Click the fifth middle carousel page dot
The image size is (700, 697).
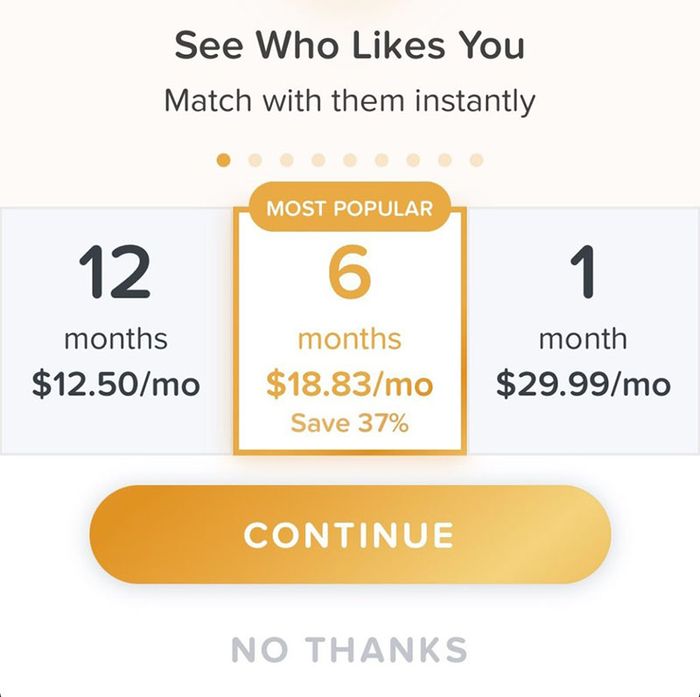tap(350, 160)
